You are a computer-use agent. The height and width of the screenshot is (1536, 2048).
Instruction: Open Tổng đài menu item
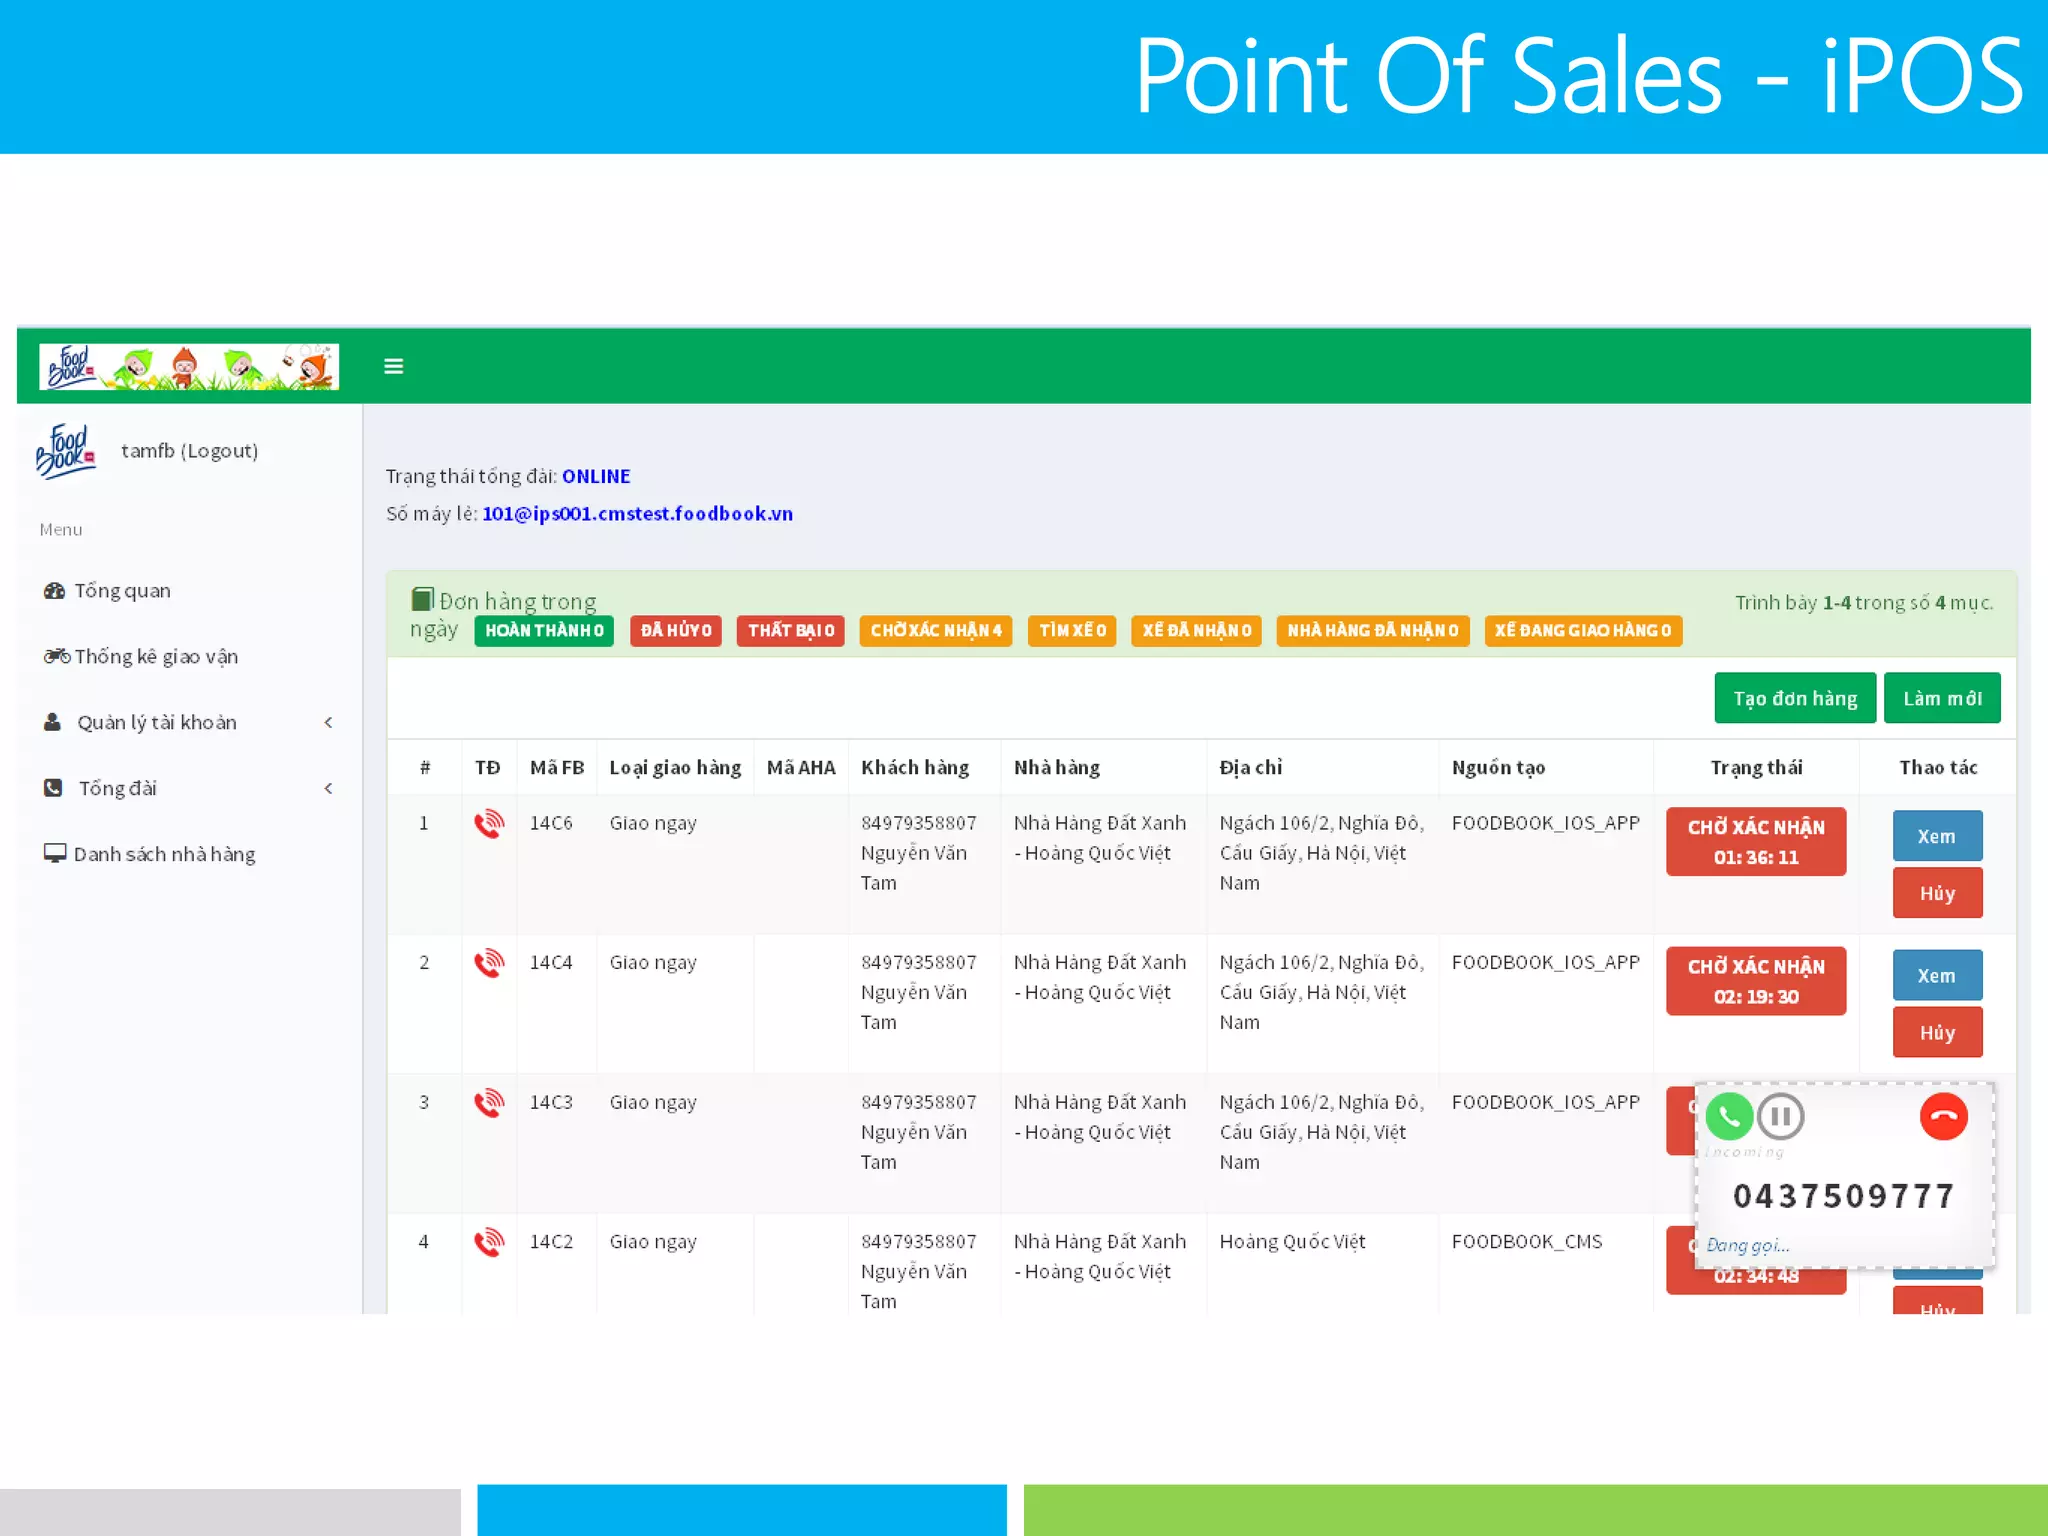[x=118, y=789]
